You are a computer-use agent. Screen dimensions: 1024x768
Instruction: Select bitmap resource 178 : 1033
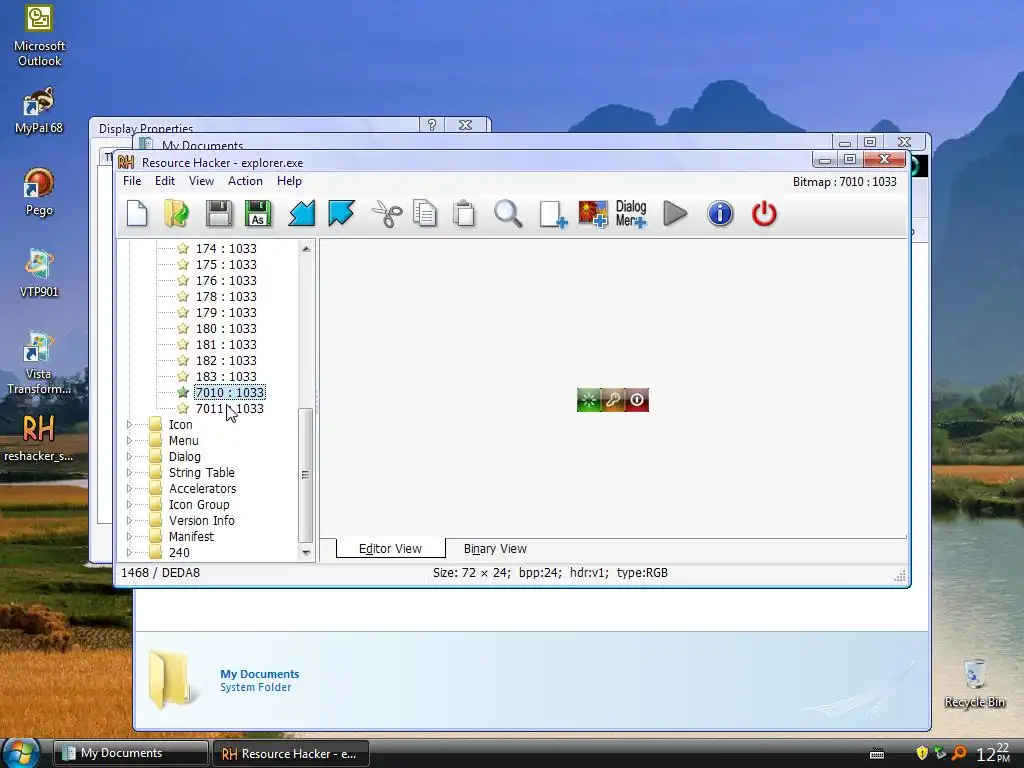click(226, 296)
